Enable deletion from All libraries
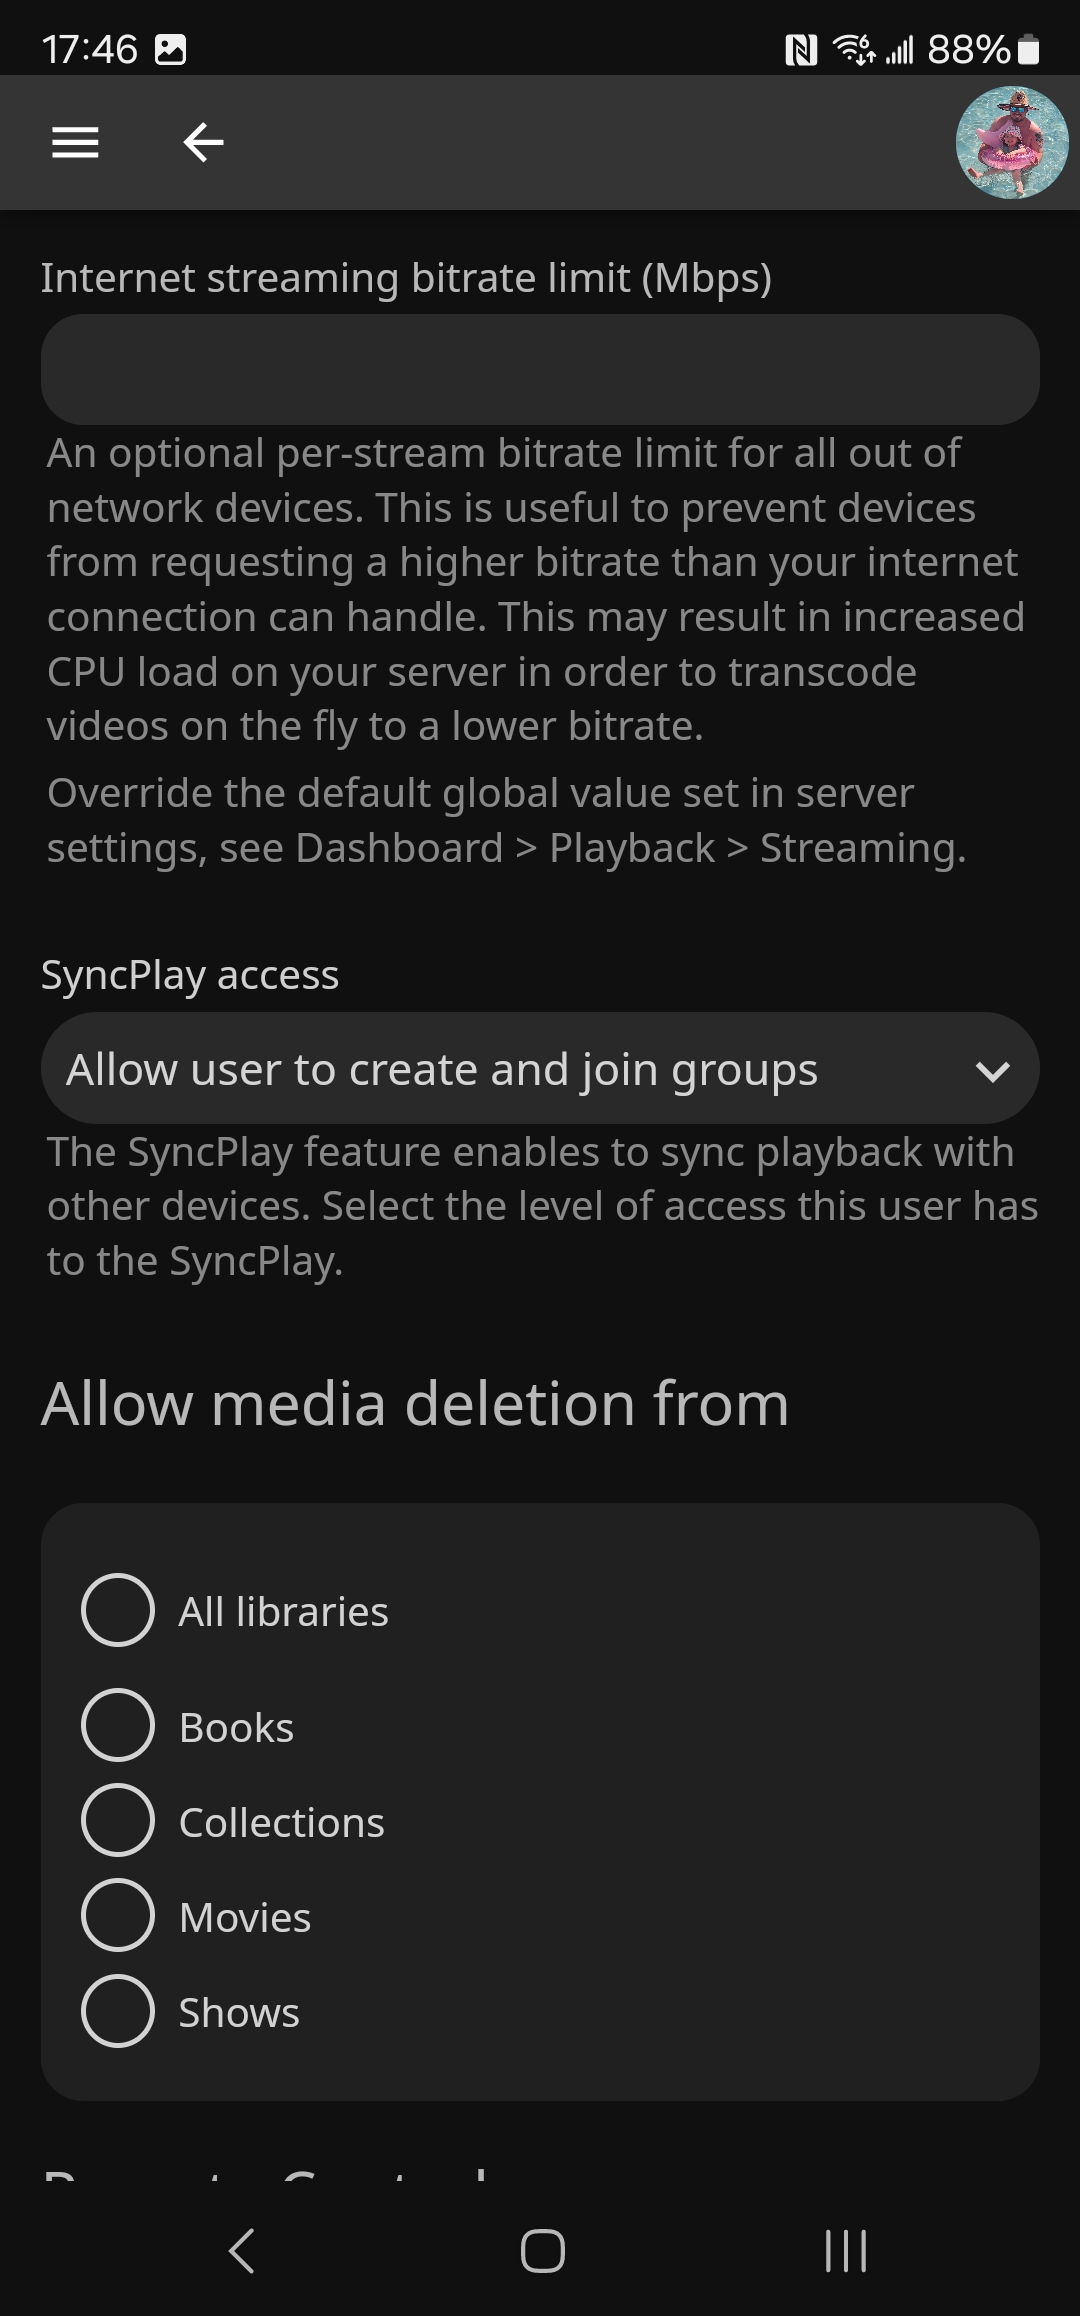The height and width of the screenshot is (2316, 1080). 118,1610
